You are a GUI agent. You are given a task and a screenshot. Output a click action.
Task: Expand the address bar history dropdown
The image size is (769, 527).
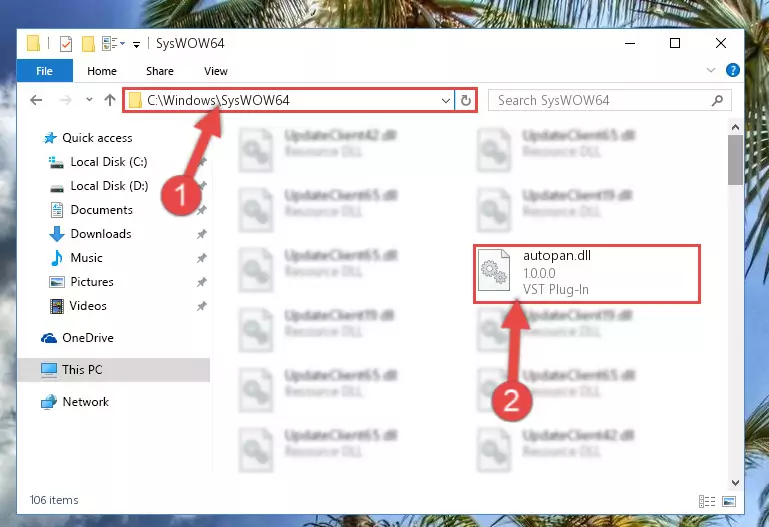446,100
